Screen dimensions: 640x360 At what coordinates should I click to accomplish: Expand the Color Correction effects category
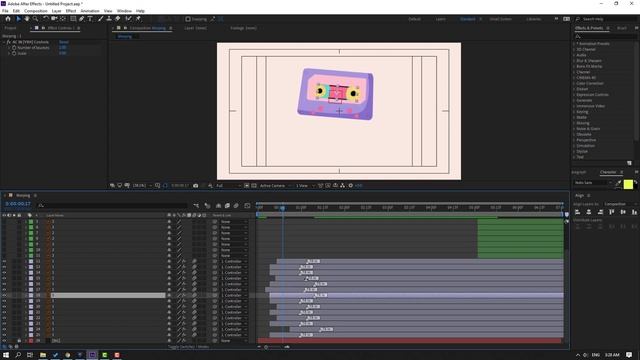[x=574, y=83]
